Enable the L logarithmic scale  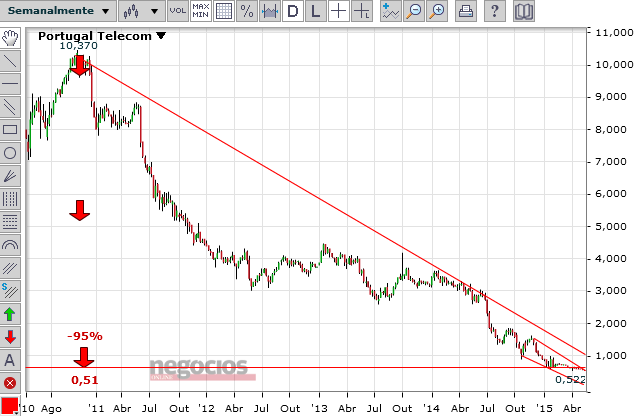[x=315, y=11]
